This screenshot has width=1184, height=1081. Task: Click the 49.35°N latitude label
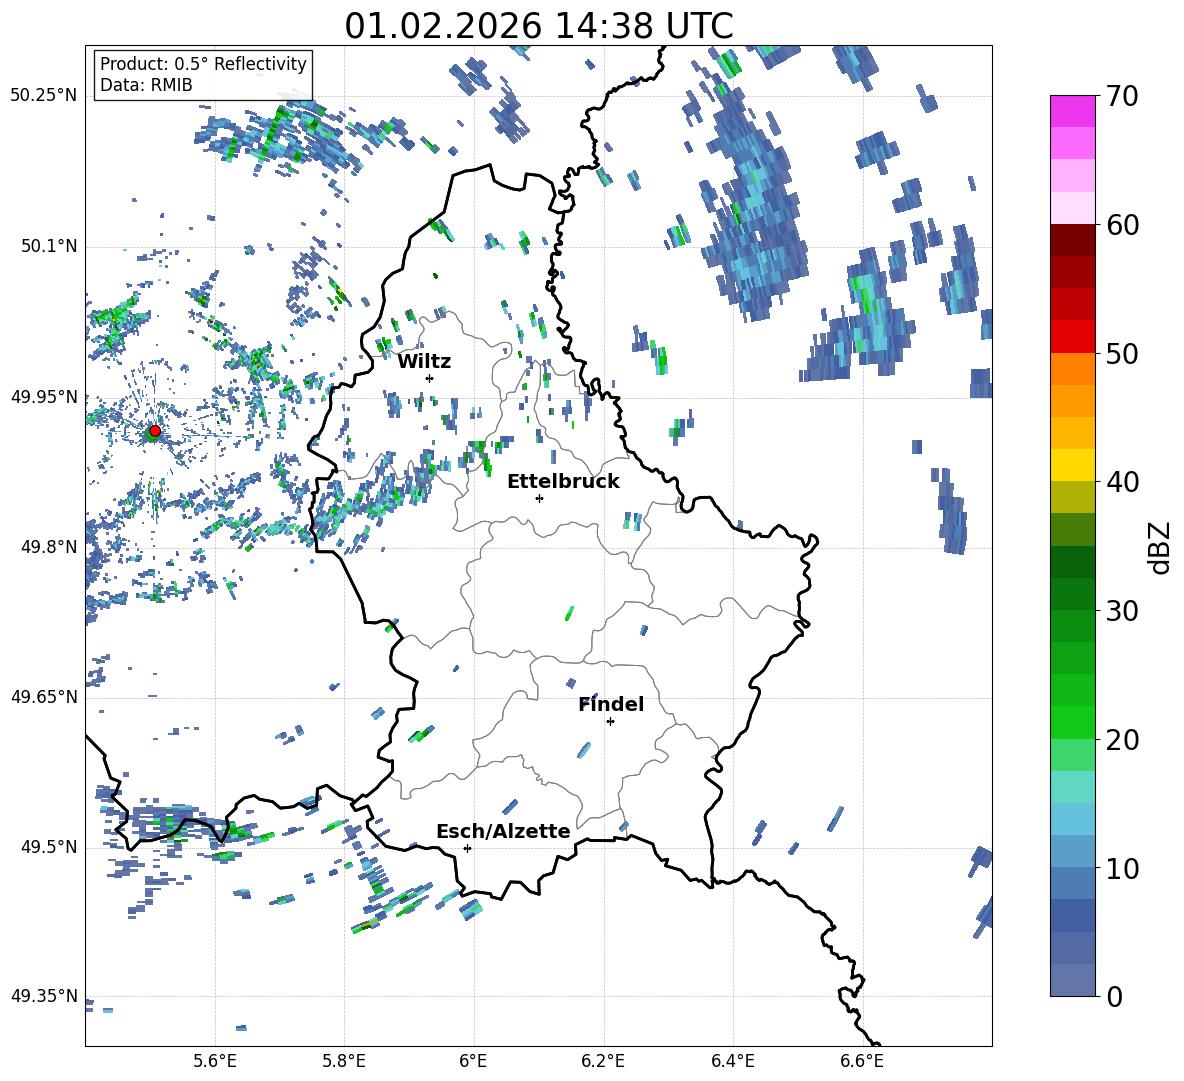[44, 996]
